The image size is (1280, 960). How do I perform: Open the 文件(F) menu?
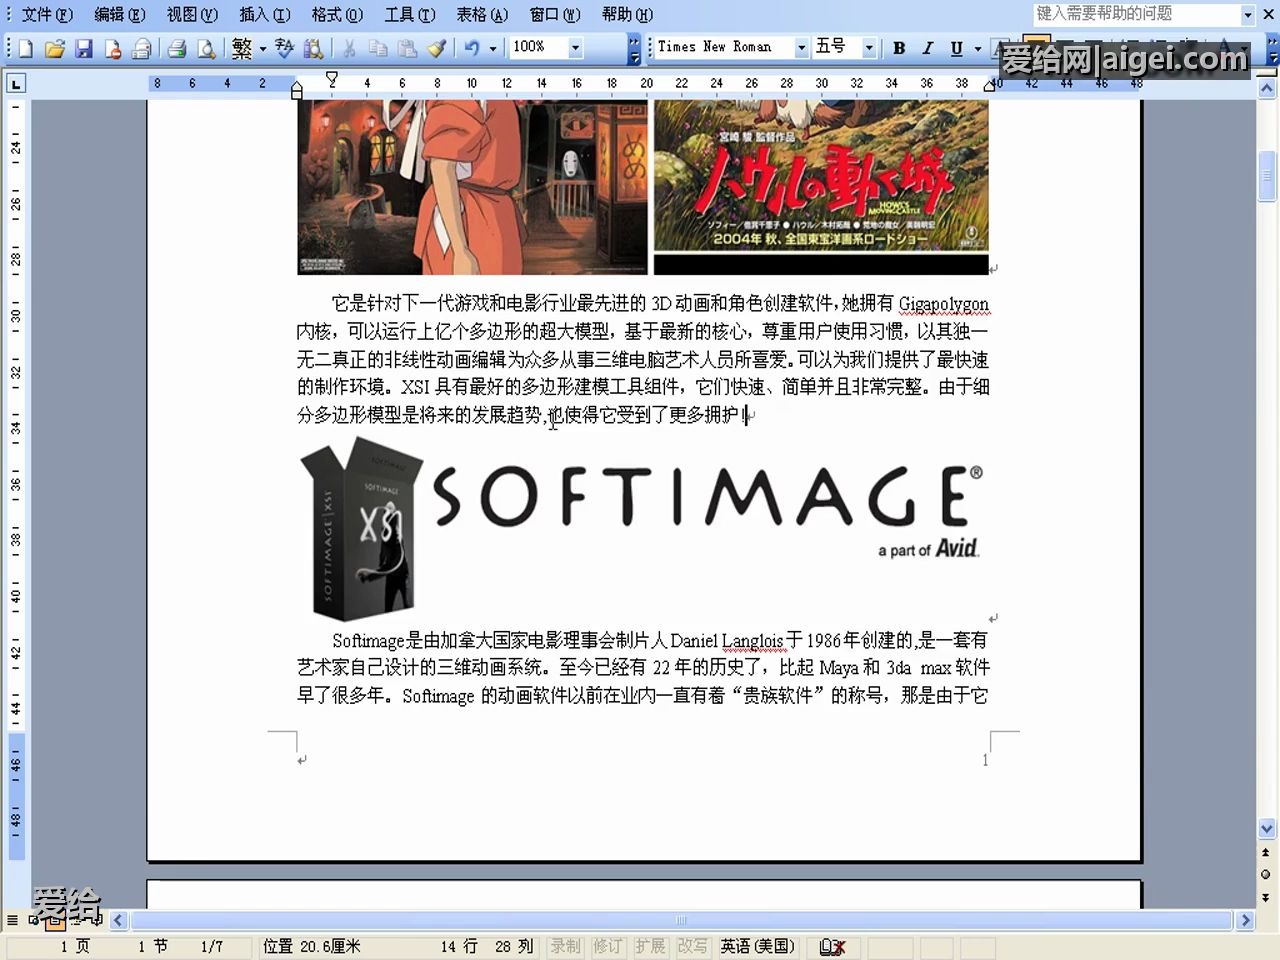[47, 15]
